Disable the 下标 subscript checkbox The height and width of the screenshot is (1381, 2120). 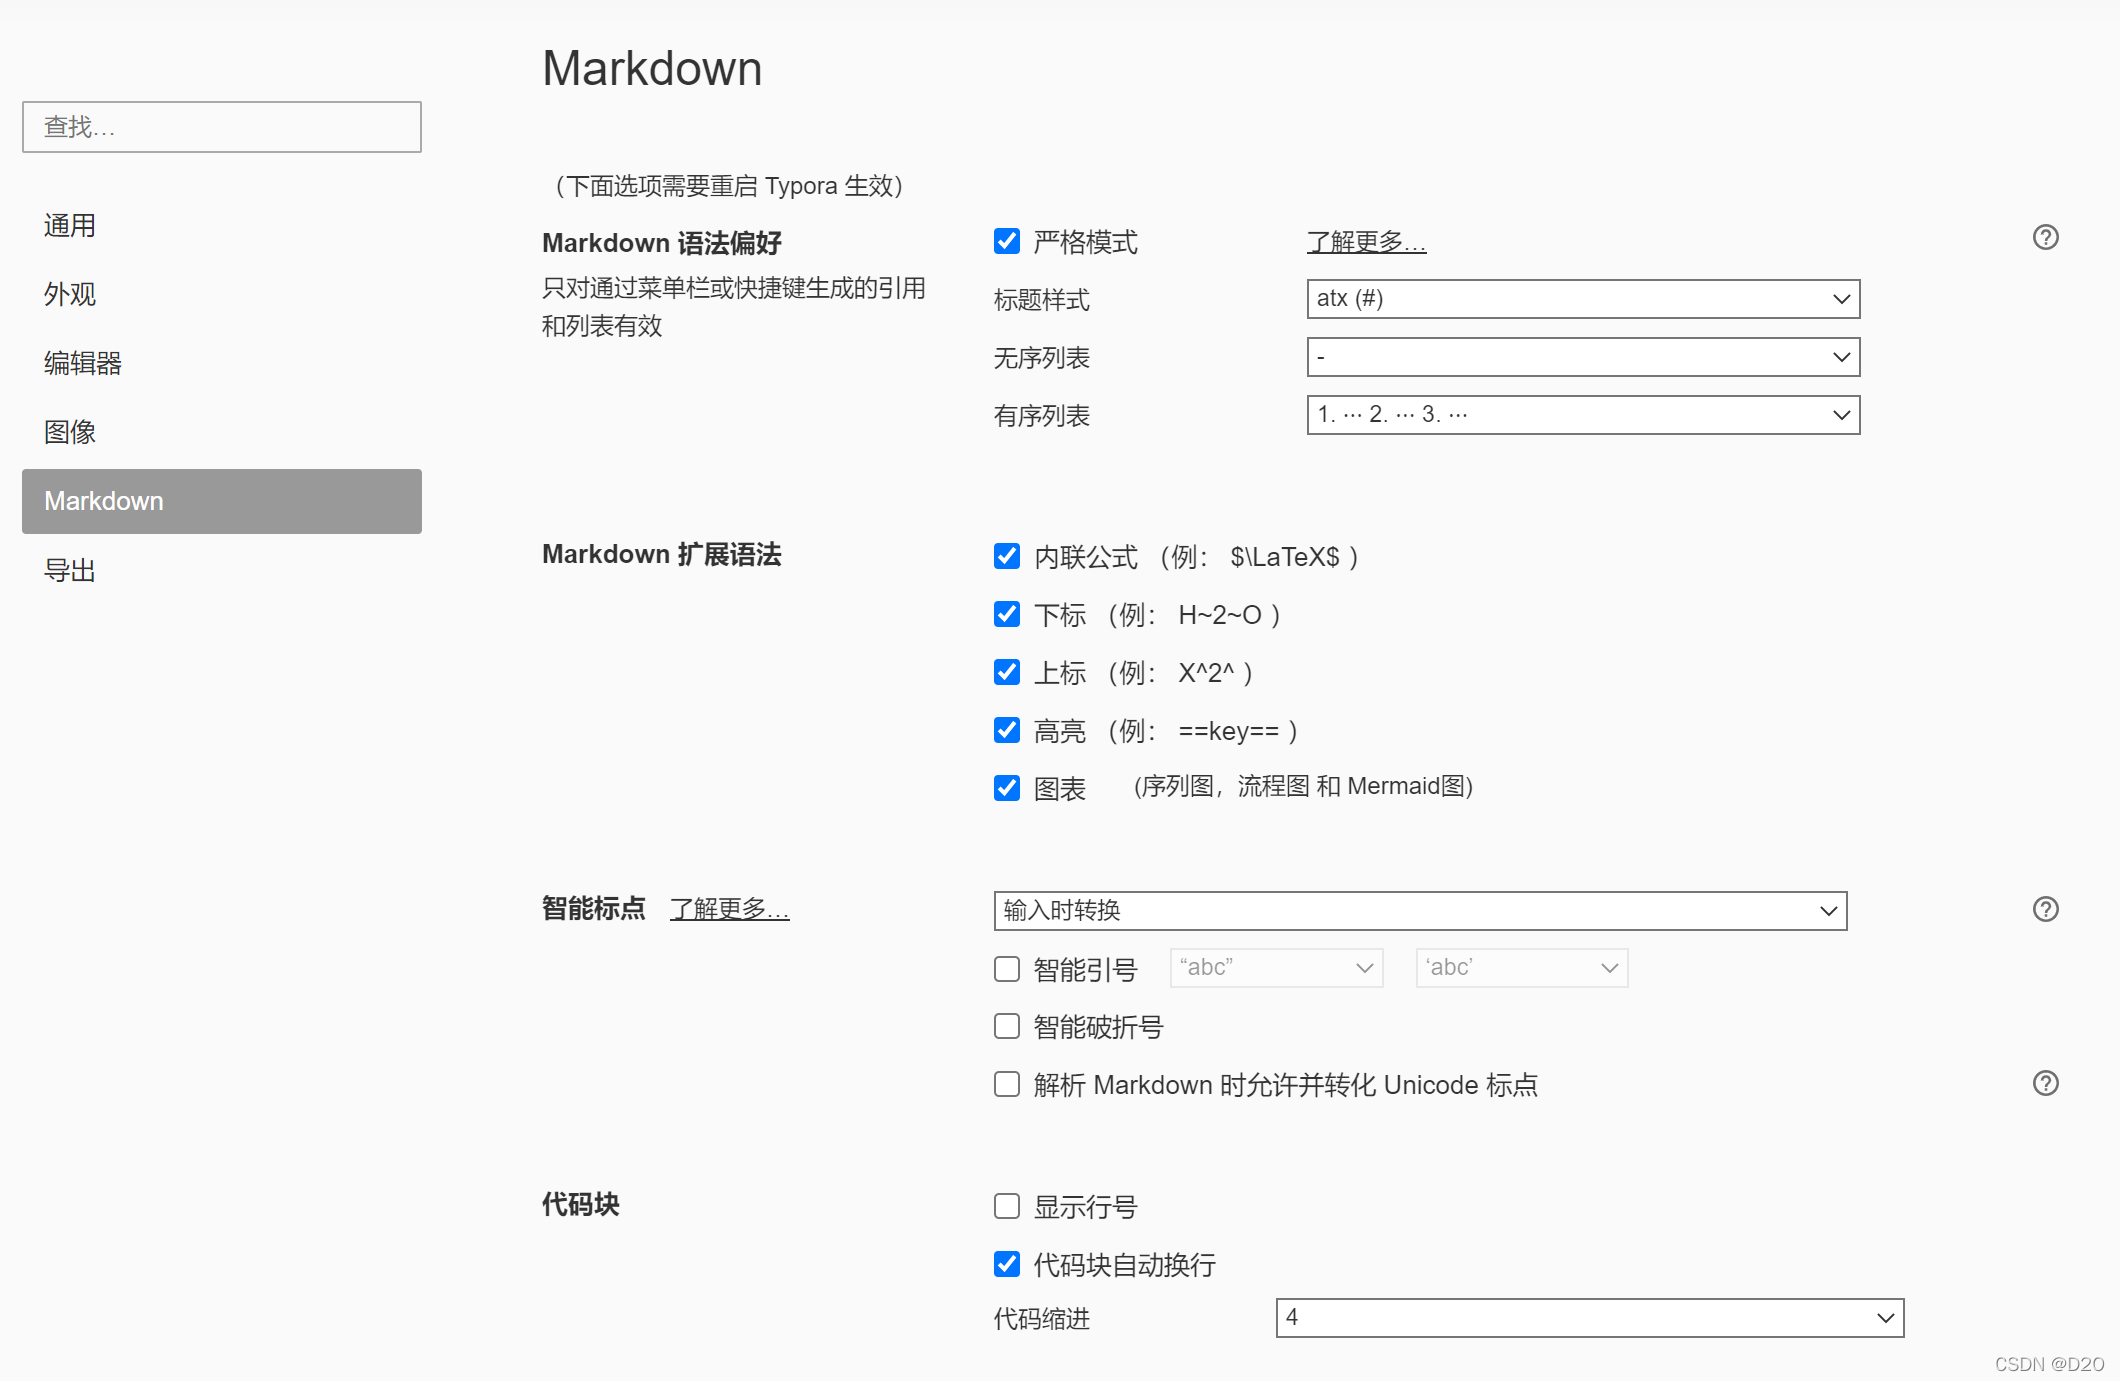(x=1007, y=614)
